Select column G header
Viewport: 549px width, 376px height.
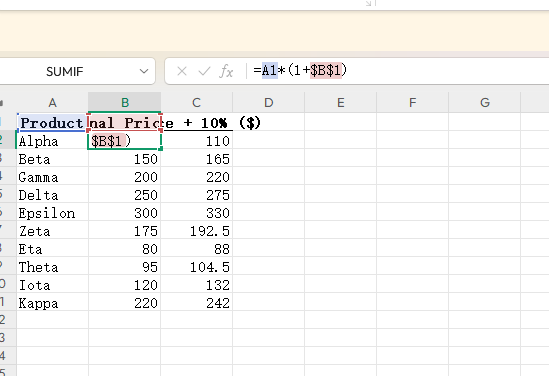click(485, 103)
